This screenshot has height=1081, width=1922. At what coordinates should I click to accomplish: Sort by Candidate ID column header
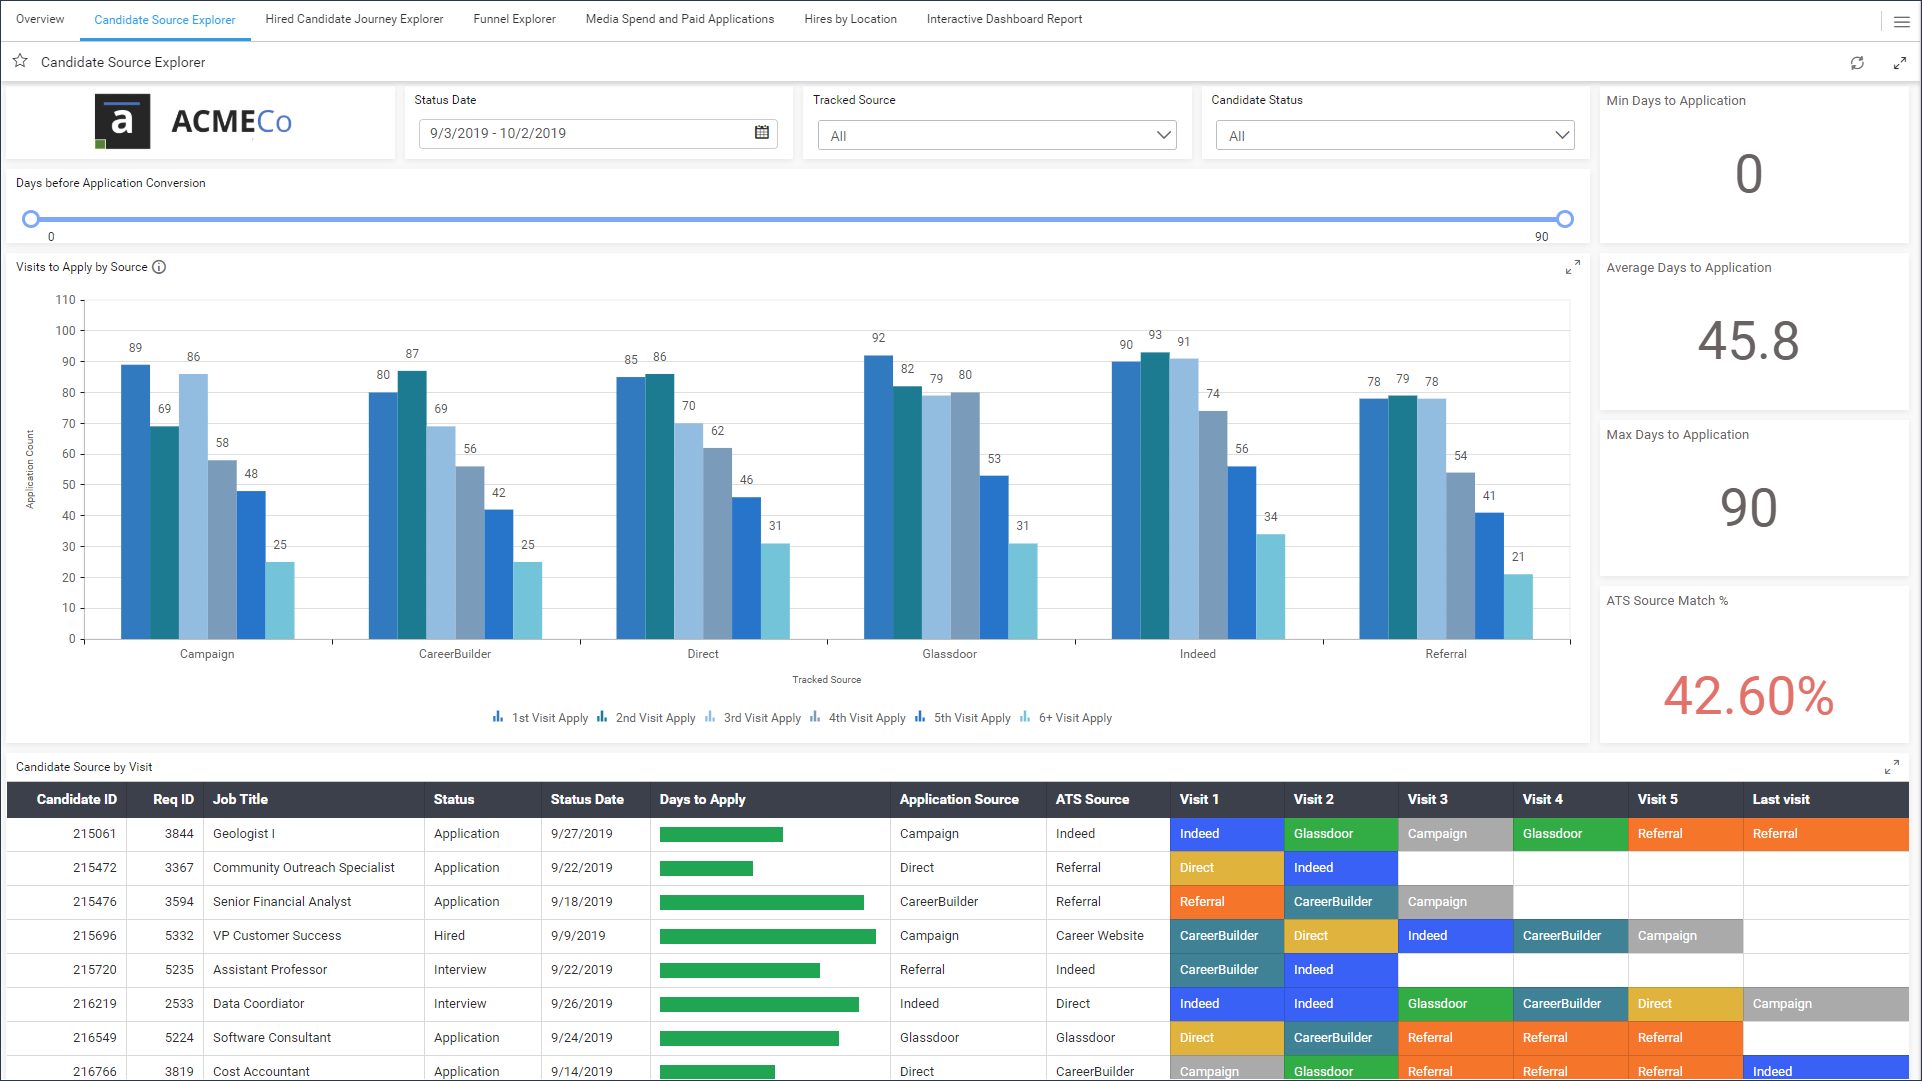pos(76,799)
